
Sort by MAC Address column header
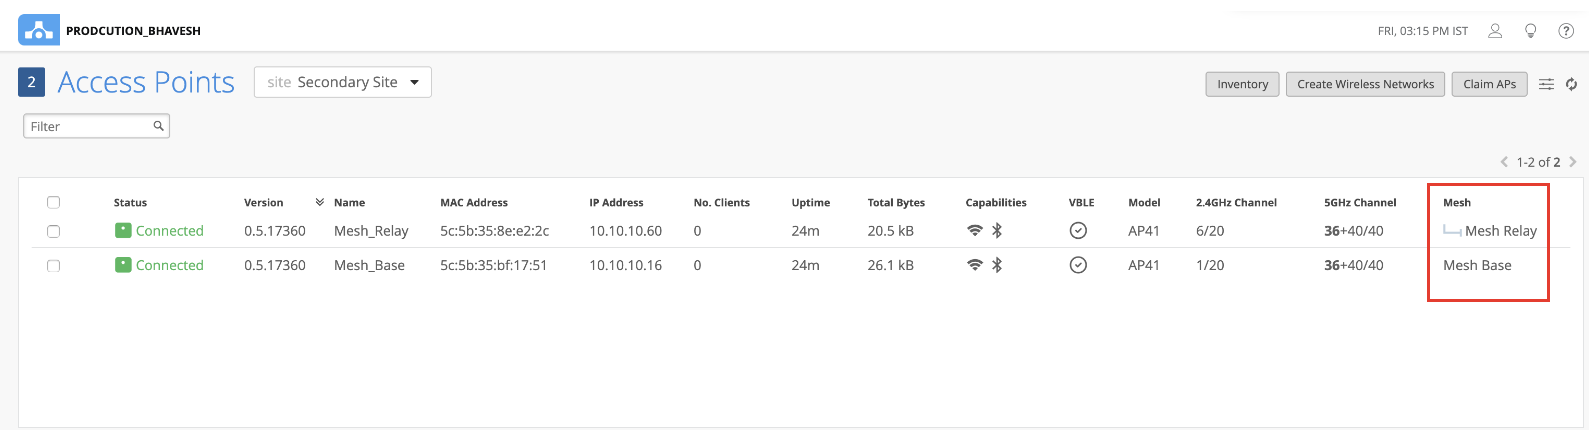[474, 202]
